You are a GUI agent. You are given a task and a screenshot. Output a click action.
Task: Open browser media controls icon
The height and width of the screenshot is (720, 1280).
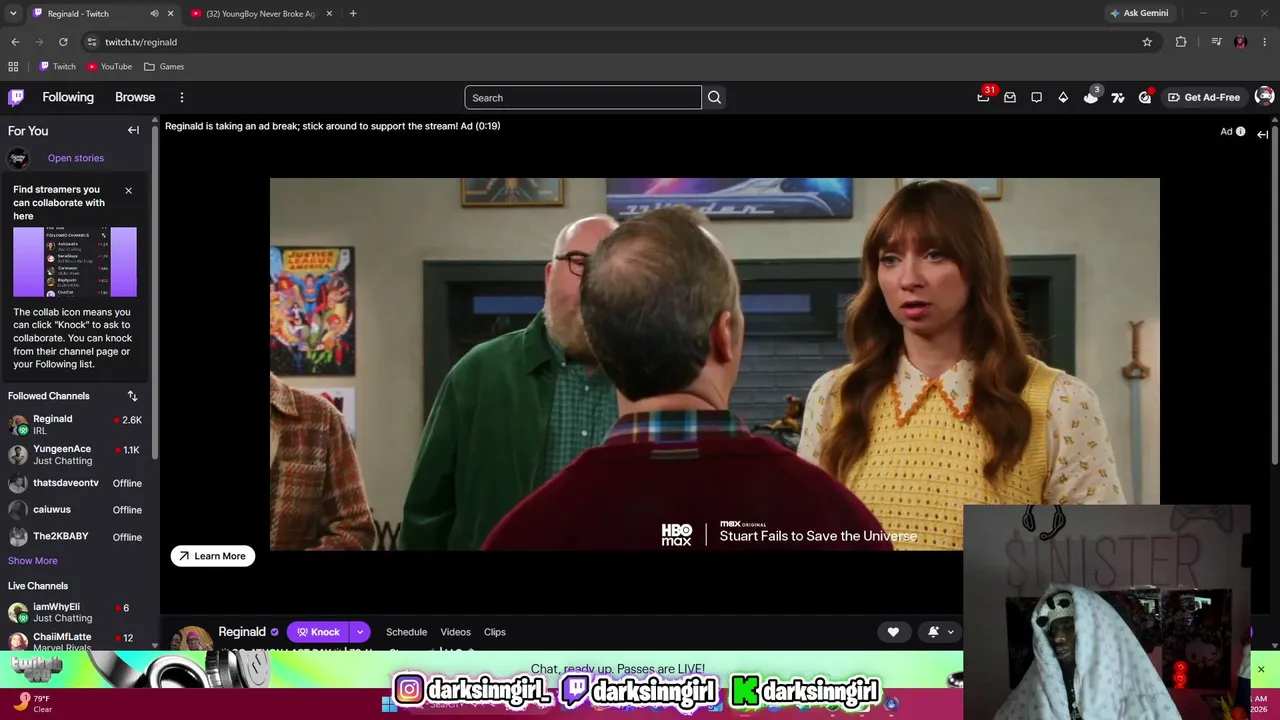(x=1216, y=42)
